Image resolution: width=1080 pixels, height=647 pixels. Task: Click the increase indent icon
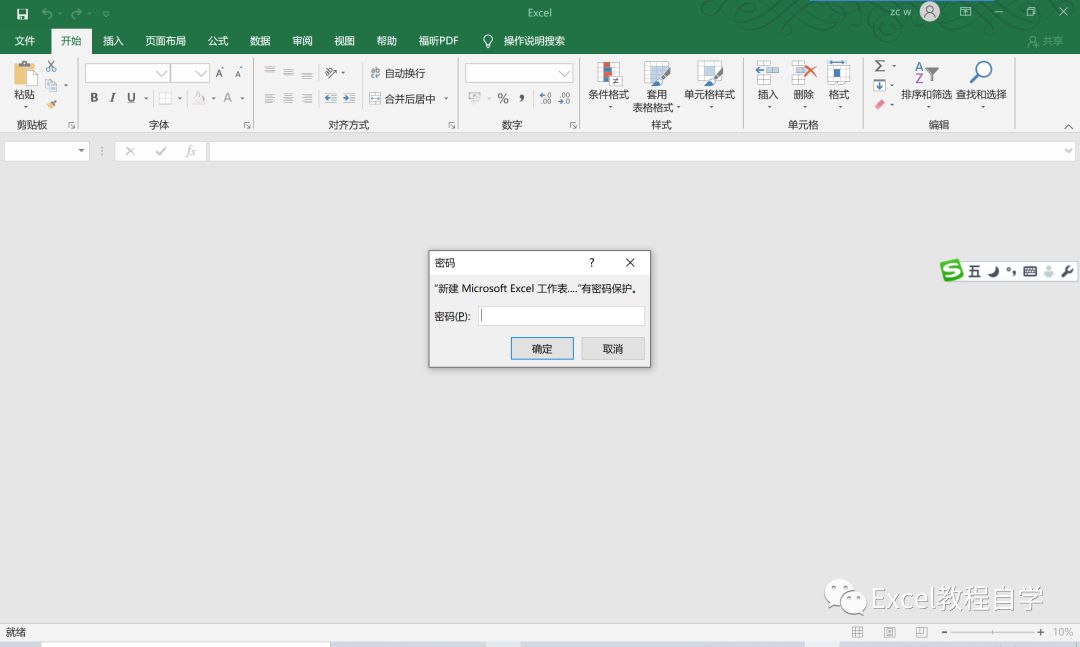[x=349, y=98]
